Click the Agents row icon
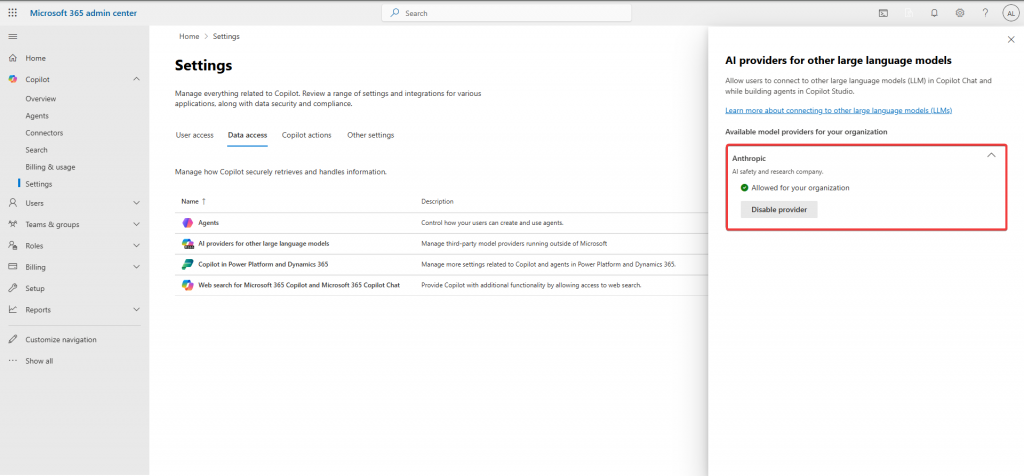The height and width of the screenshot is (476, 1024). (x=187, y=223)
